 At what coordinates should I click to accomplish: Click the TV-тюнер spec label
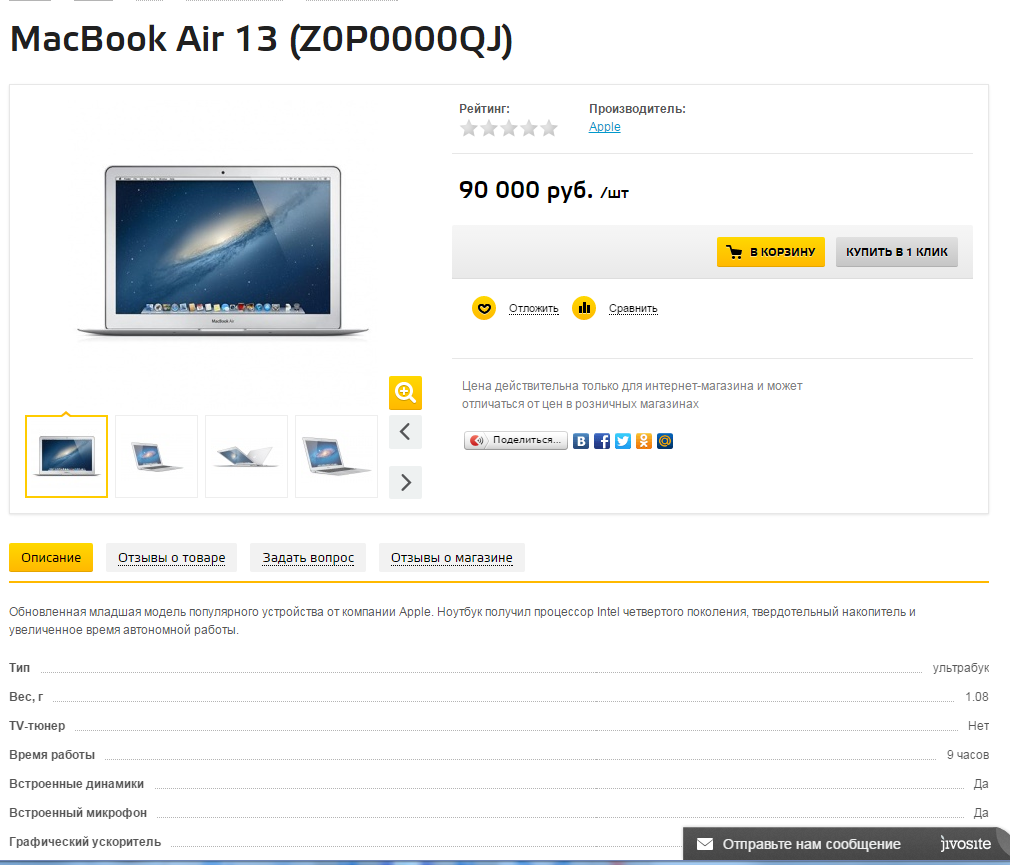[37, 726]
